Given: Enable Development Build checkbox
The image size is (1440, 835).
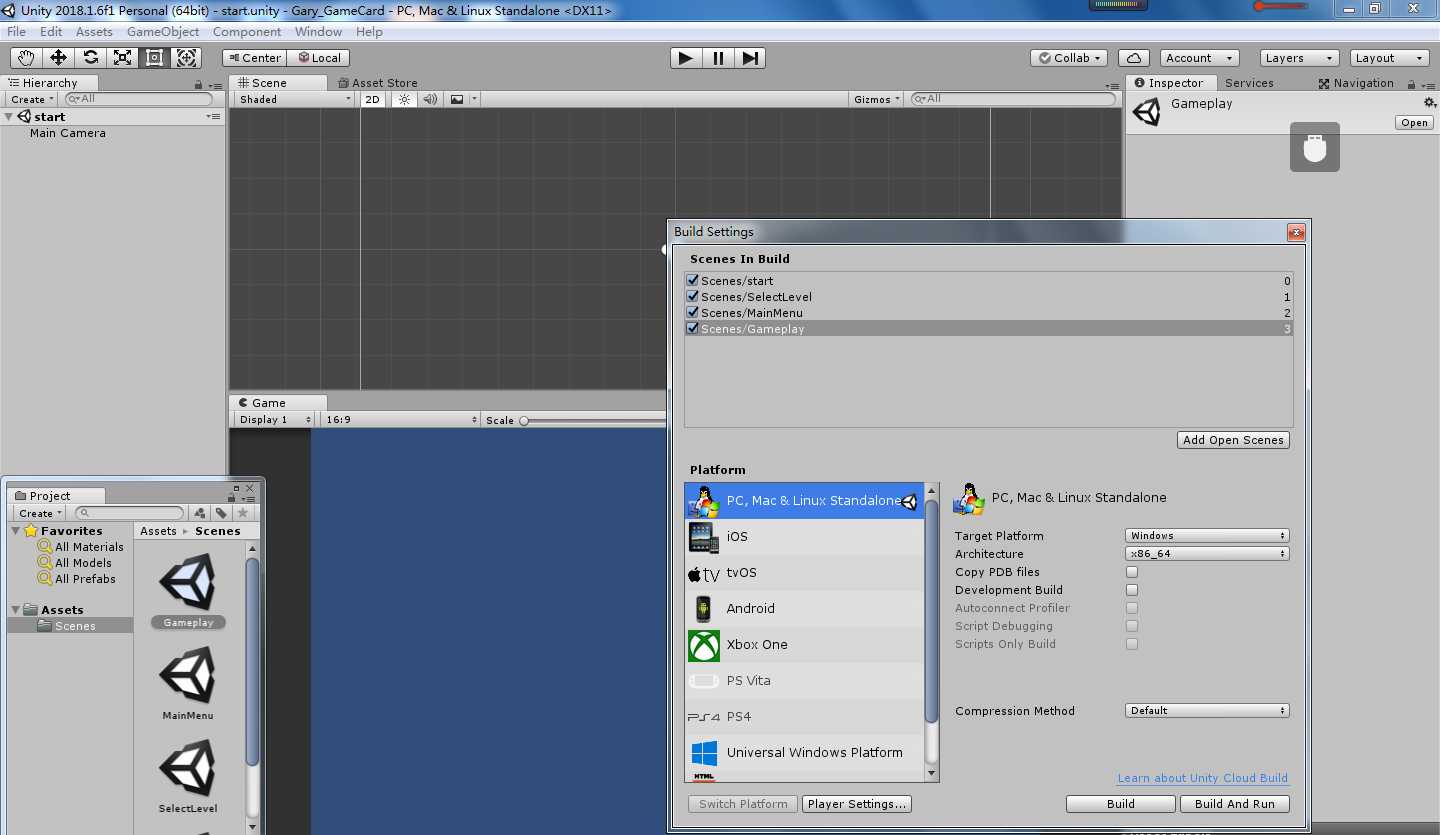Looking at the screenshot, I should [x=1132, y=590].
